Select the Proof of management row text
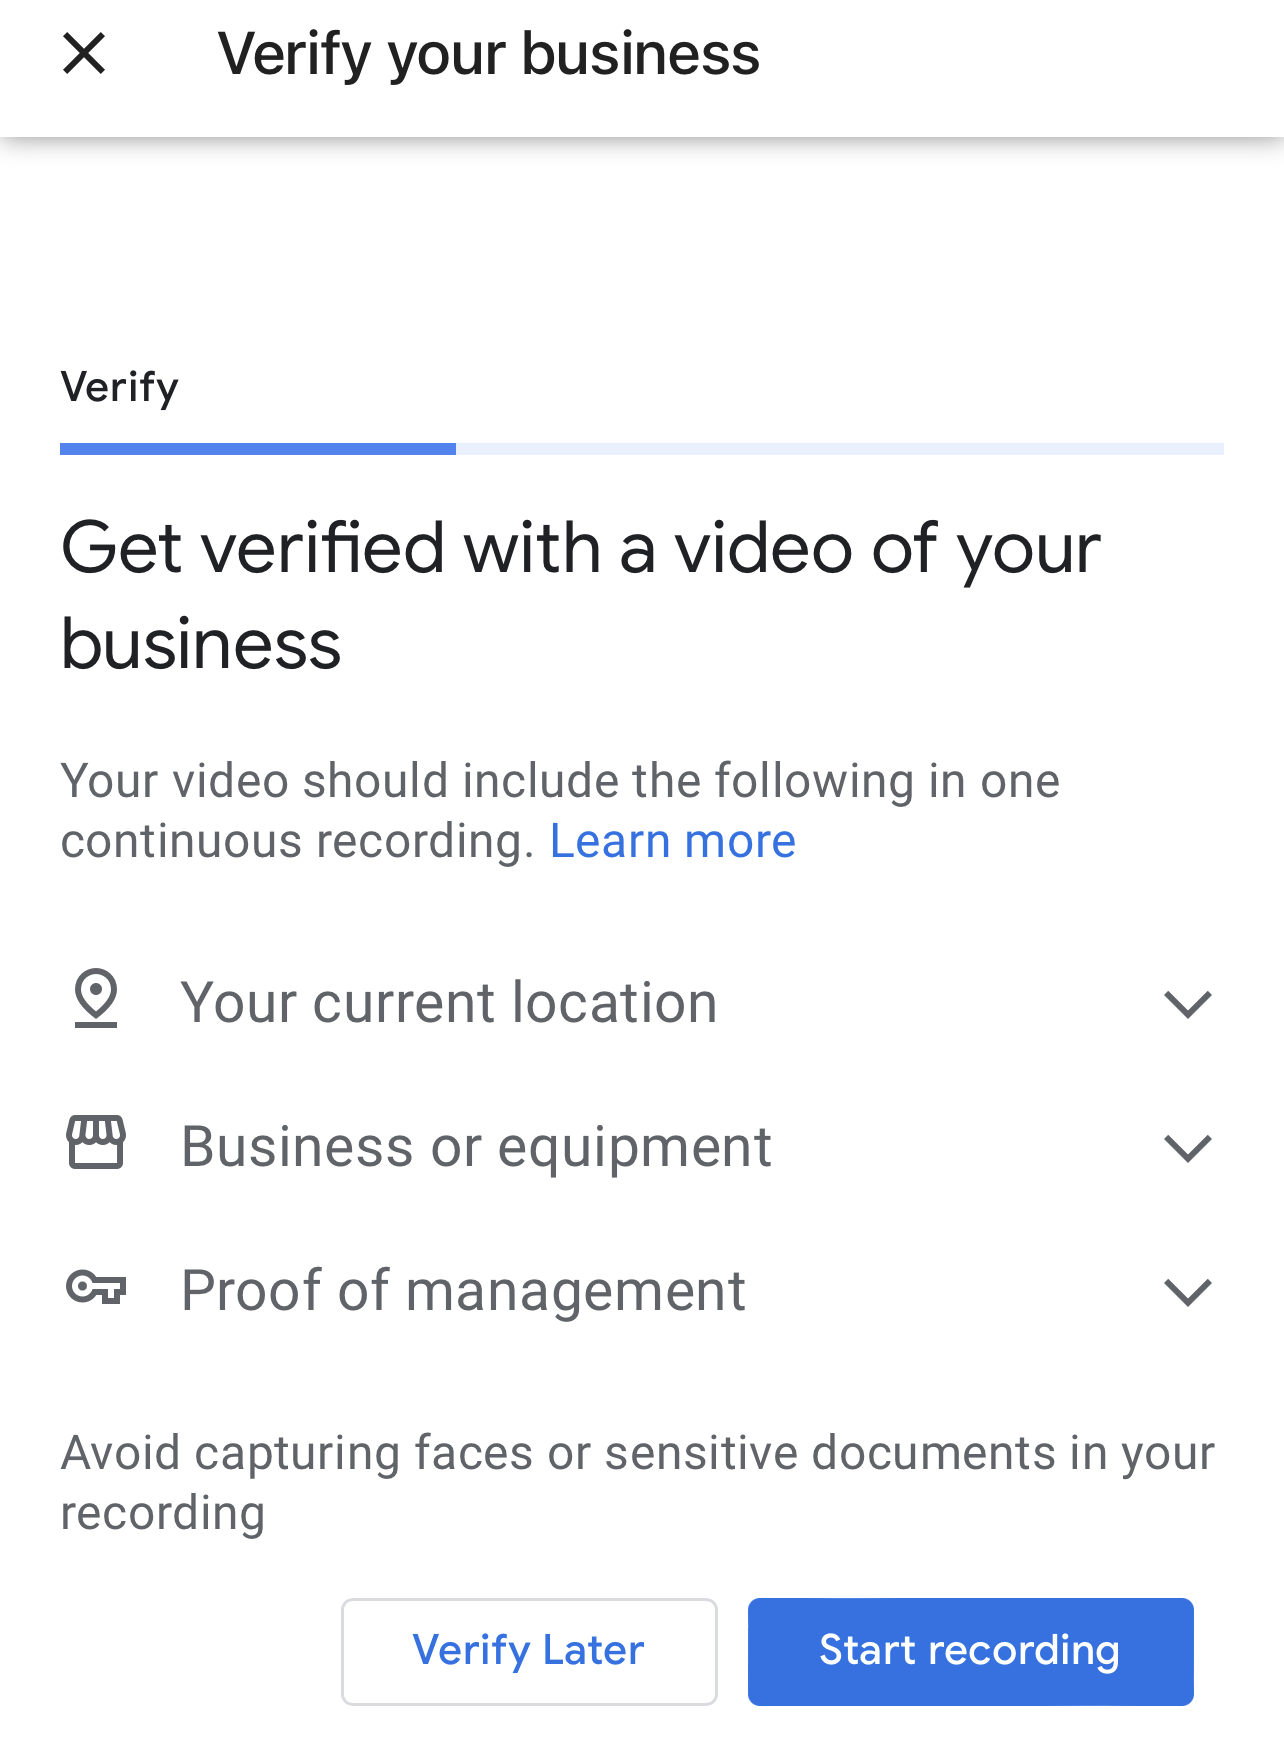The image size is (1284, 1752). point(463,1290)
